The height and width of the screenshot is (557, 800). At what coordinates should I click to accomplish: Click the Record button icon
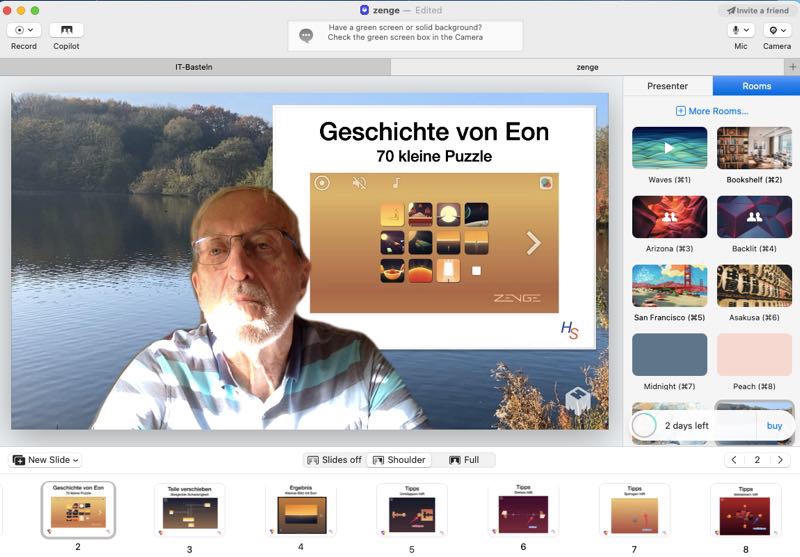24,30
